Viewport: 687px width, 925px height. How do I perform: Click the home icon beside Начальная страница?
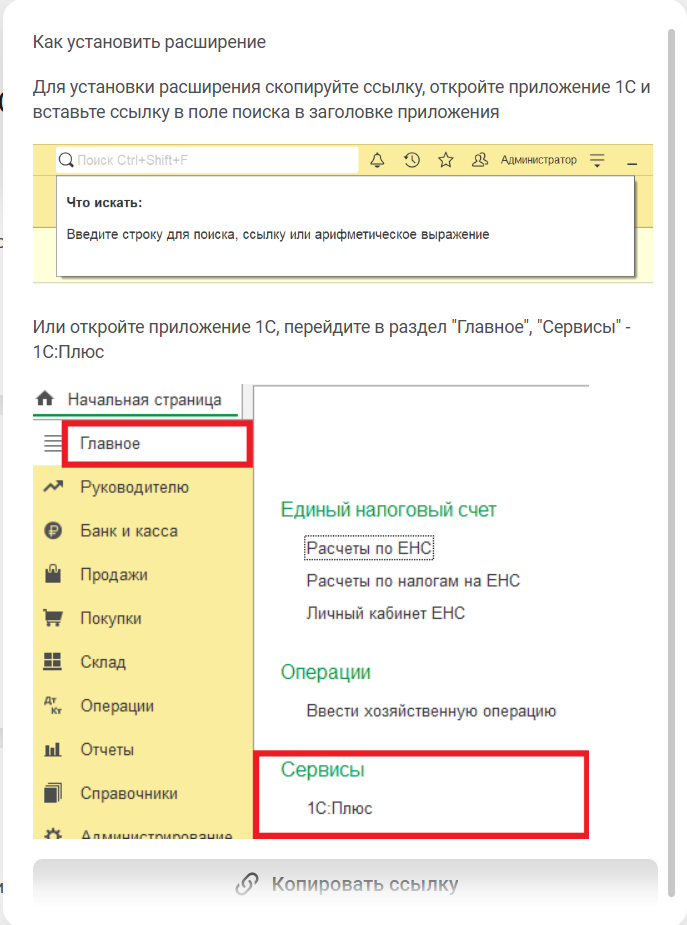click(x=44, y=399)
